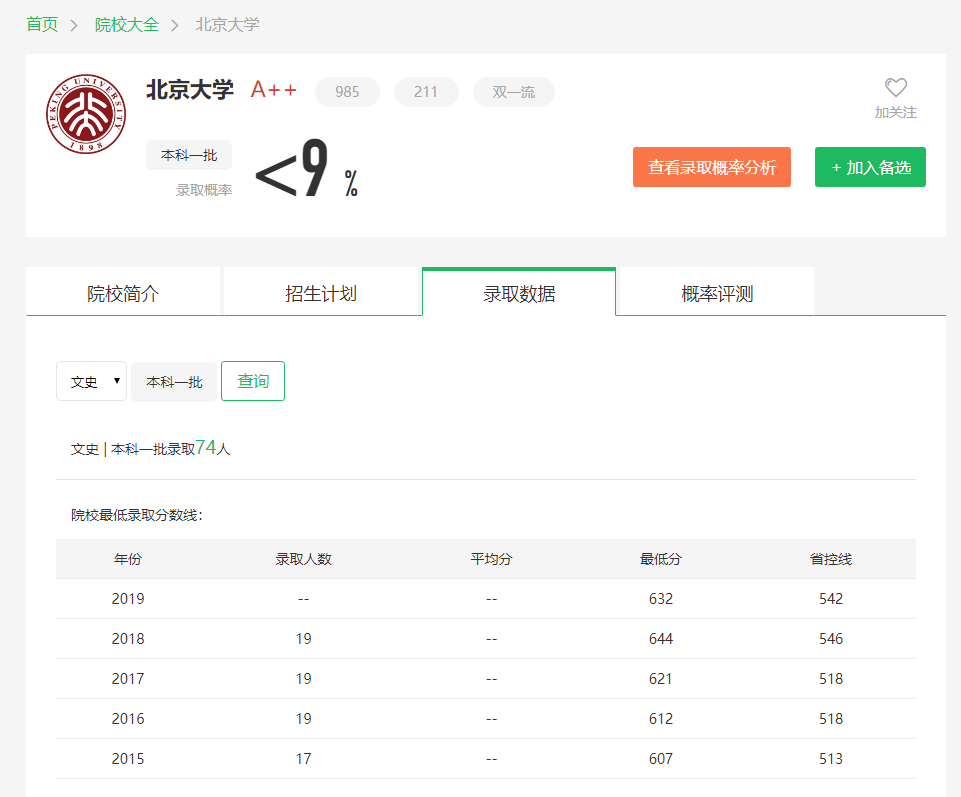Click 17 admitted count for 2015
The width and height of the screenshot is (961, 797).
pyautogui.click(x=303, y=759)
